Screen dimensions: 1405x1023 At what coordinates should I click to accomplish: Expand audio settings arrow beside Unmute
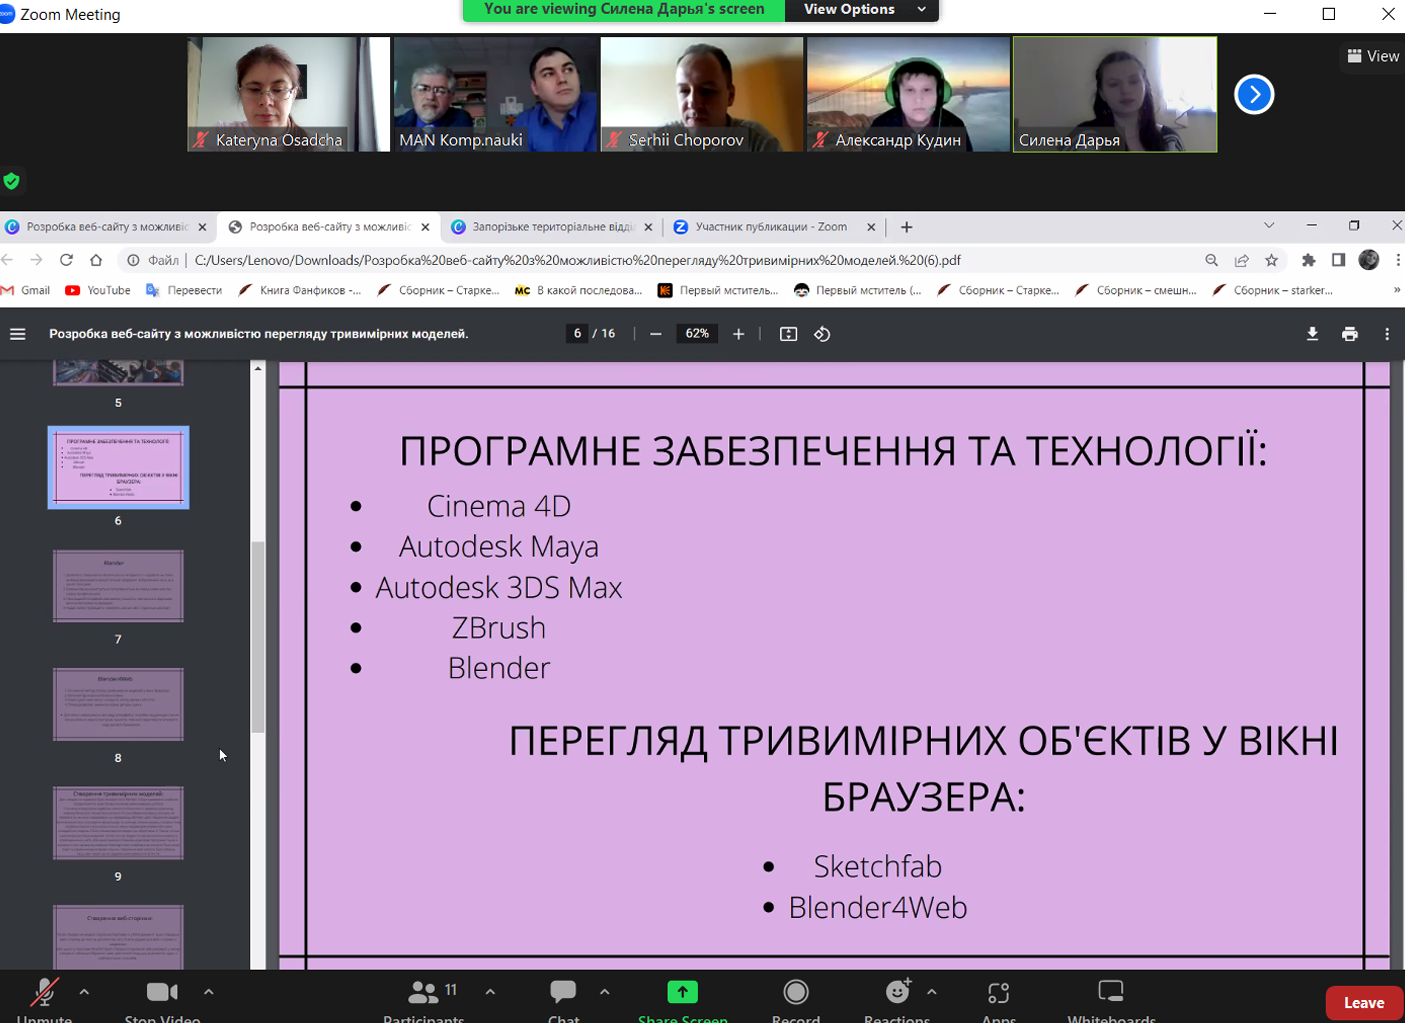[84, 992]
